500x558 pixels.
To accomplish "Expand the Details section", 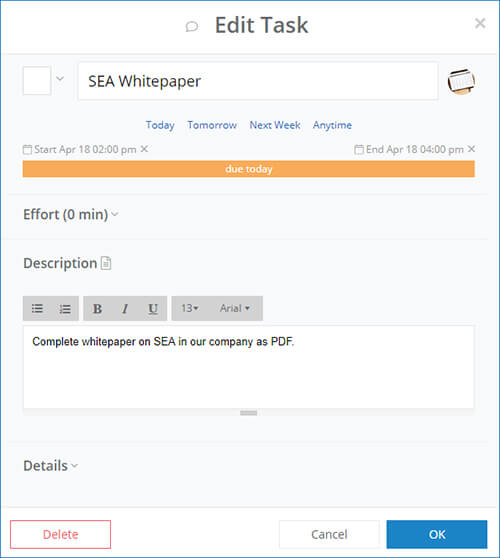I will (x=51, y=465).
